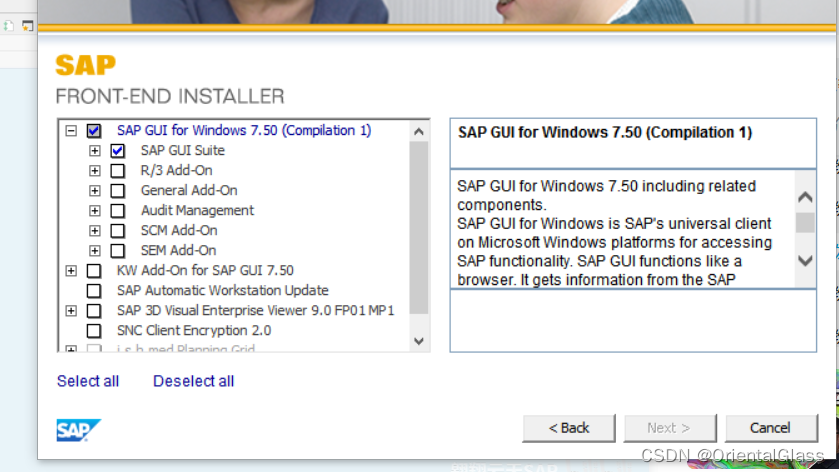Select the 'SAP GUI Suite' tree label
839x472 pixels.
182,151
